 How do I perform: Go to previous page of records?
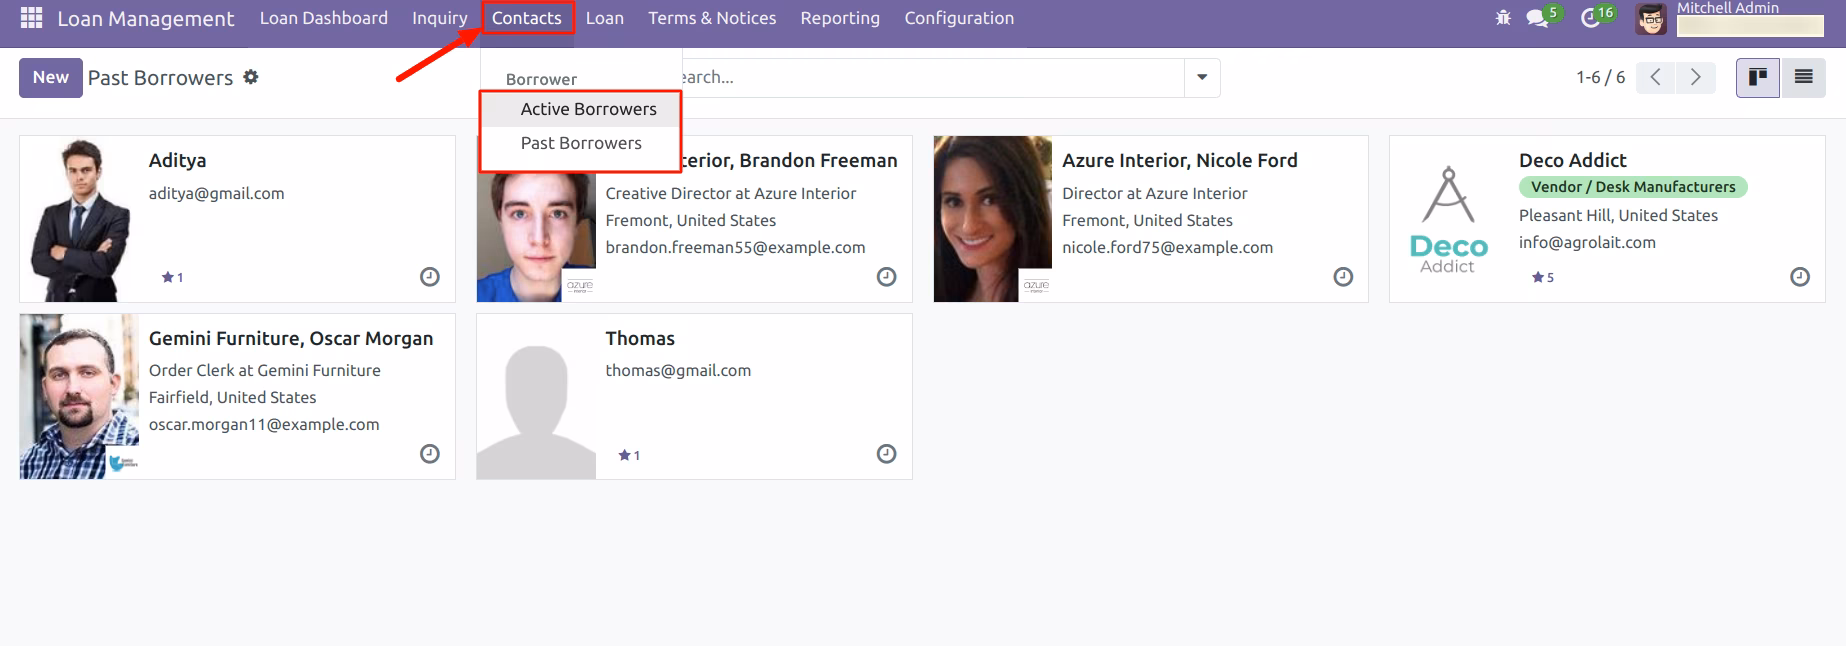point(1656,77)
